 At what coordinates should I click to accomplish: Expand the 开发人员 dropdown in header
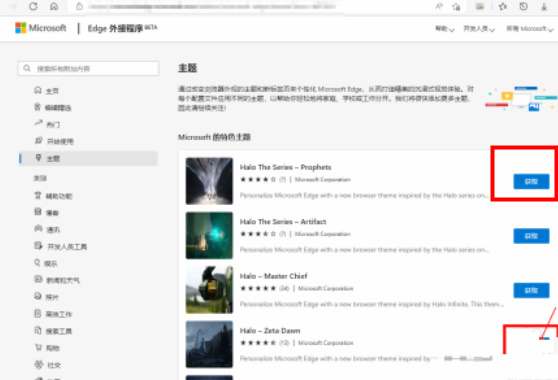(x=479, y=28)
